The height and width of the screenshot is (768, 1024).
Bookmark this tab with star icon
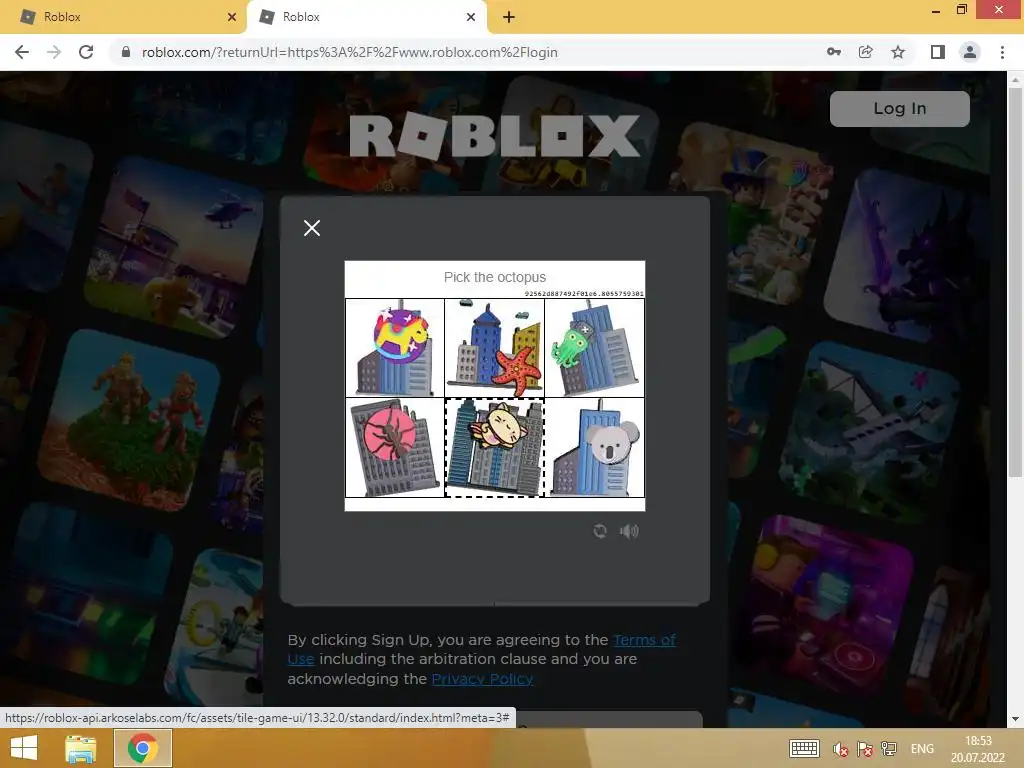[x=898, y=52]
